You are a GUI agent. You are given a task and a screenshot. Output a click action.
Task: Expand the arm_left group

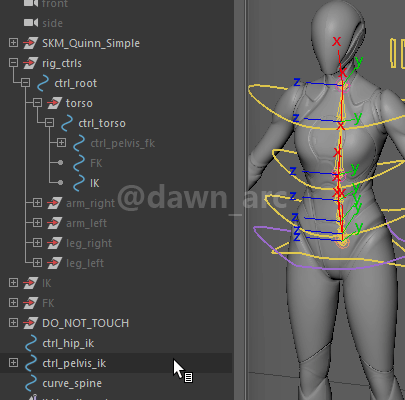[x=37, y=223]
